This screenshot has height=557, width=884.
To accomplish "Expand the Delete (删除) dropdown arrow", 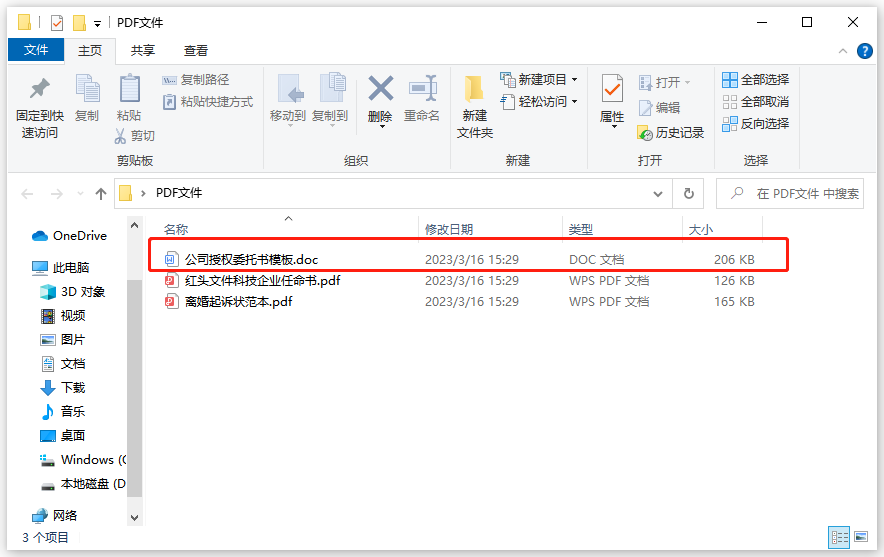I will click(382, 127).
